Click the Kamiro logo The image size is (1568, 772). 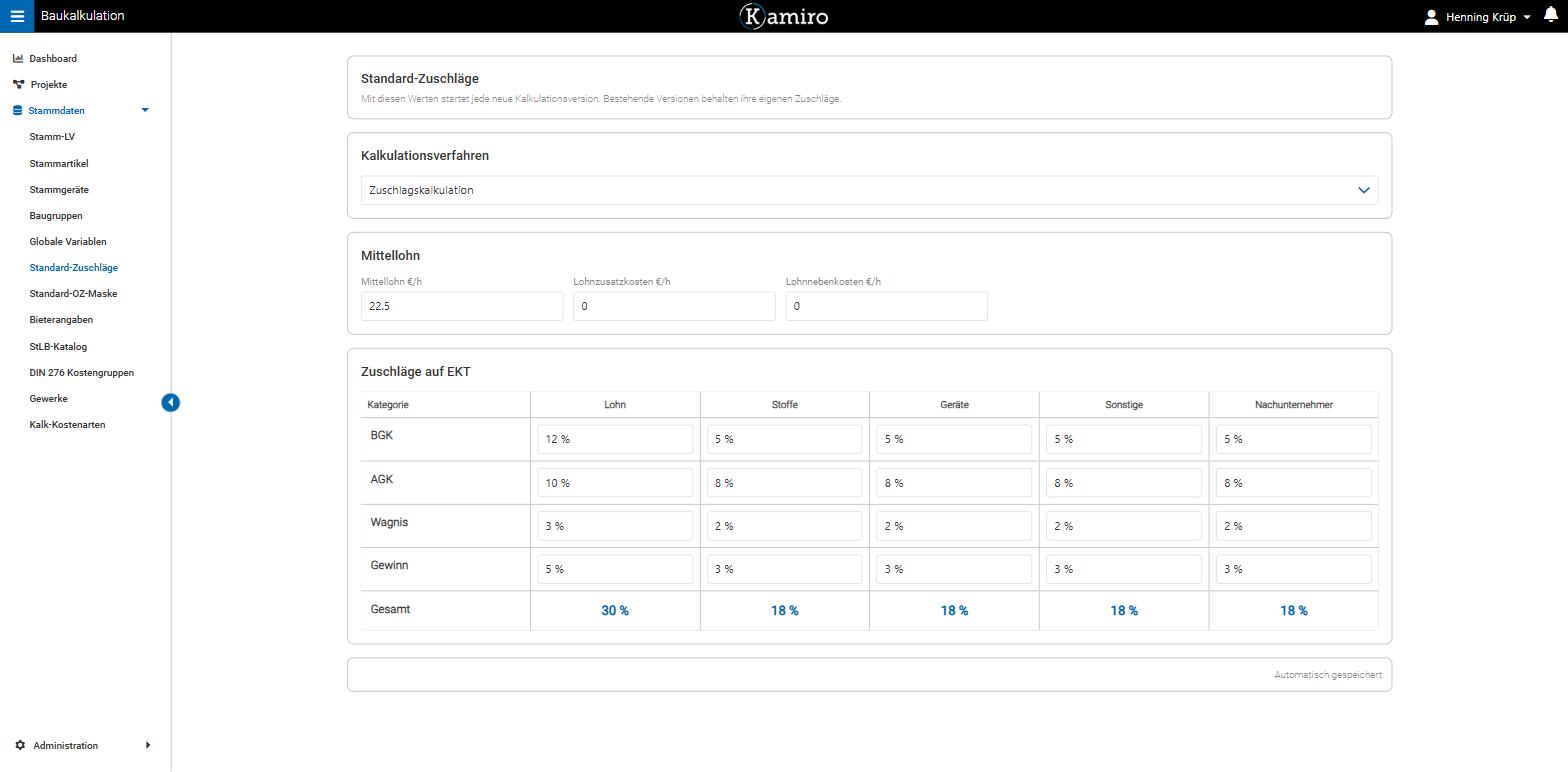click(784, 16)
